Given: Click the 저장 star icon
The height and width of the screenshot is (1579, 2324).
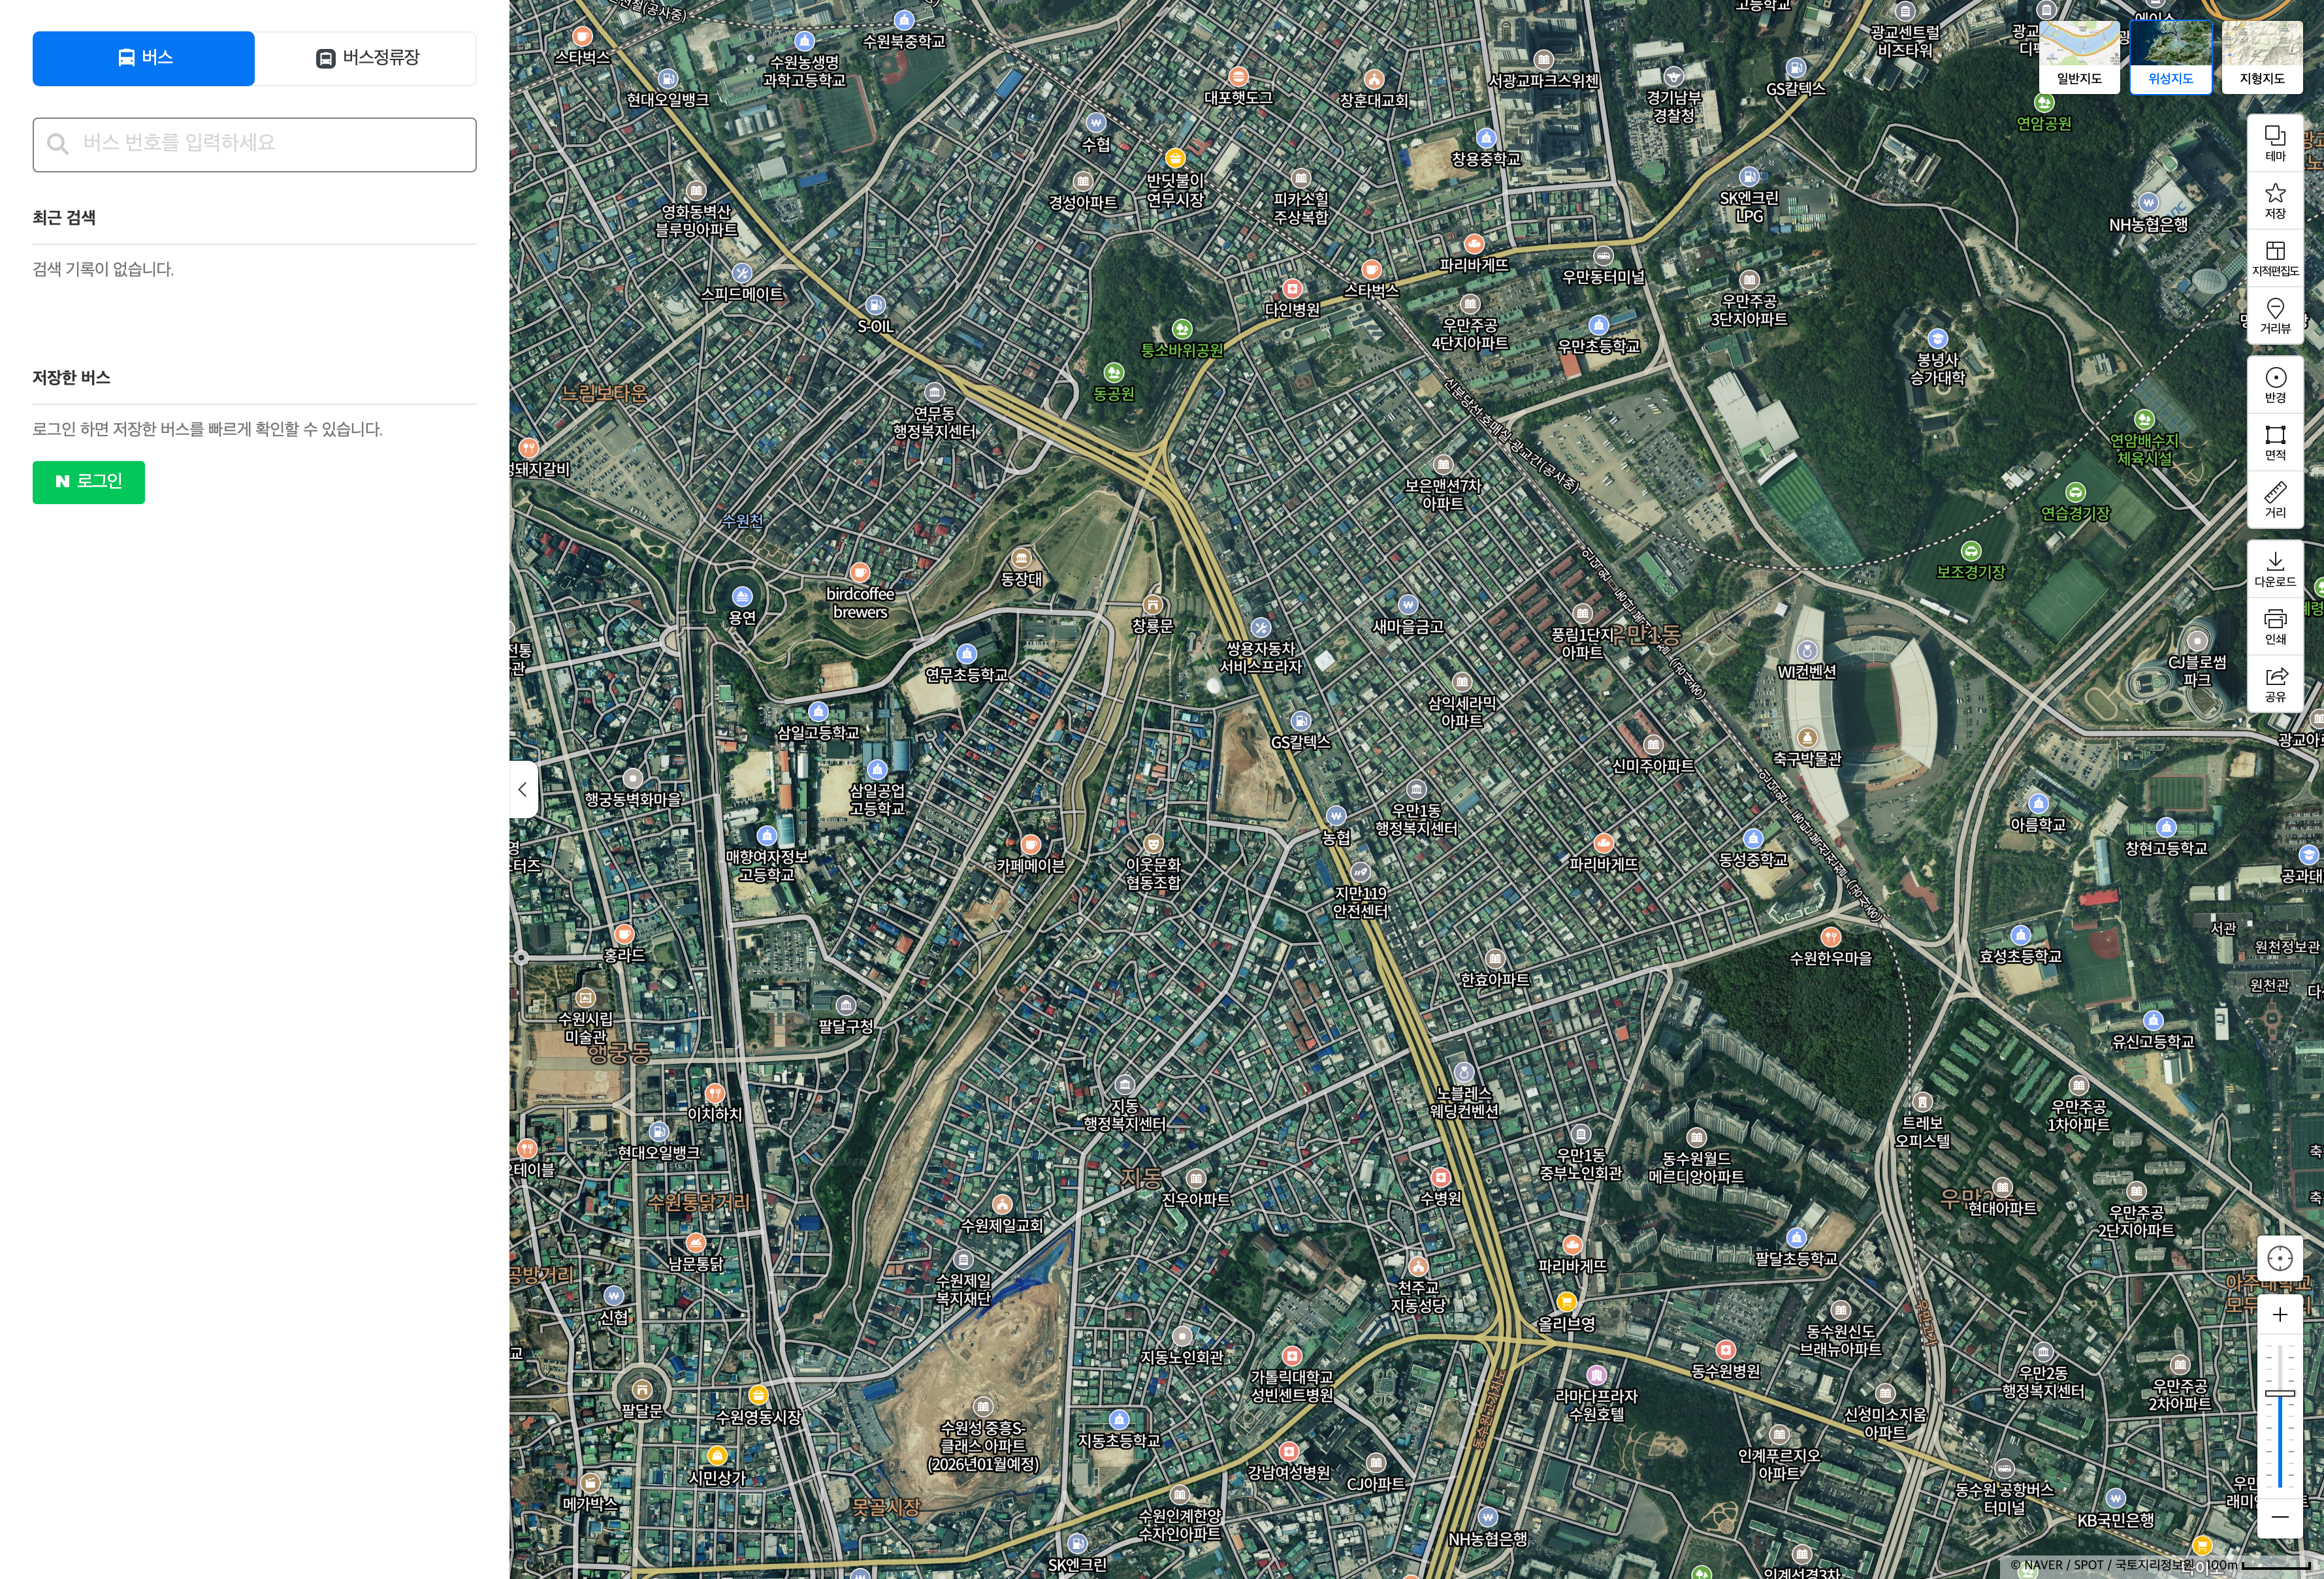Looking at the screenshot, I should [x=2275, y=200].
